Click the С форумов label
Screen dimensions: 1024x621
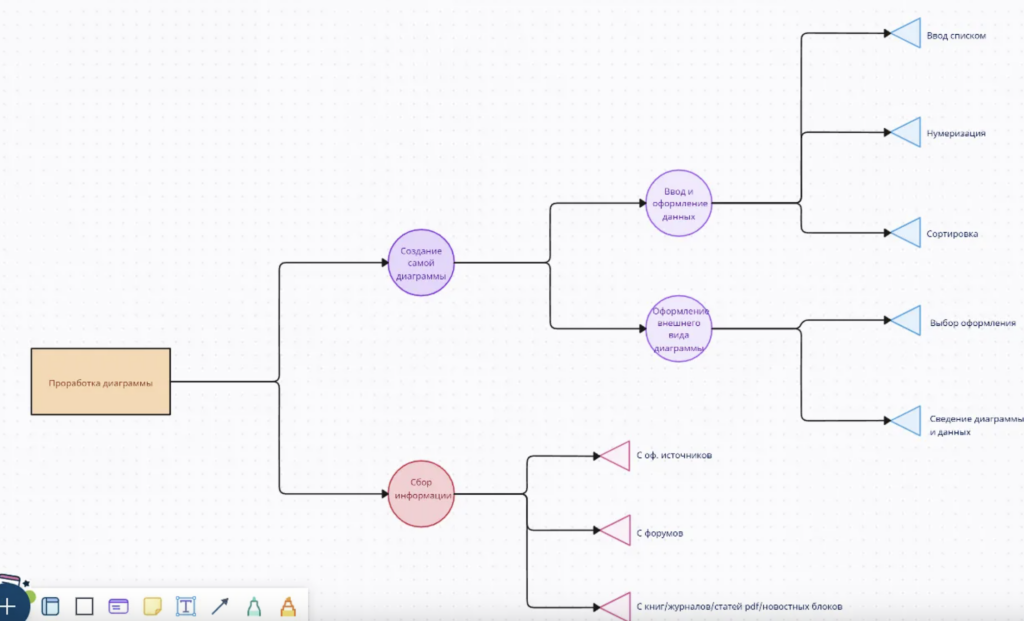(x=660, y=533)
